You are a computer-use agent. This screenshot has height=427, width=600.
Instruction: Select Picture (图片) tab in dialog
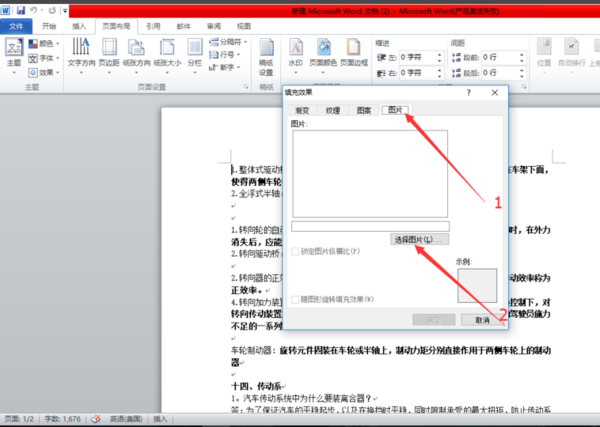pyautogui.click(x=395, y=110)
